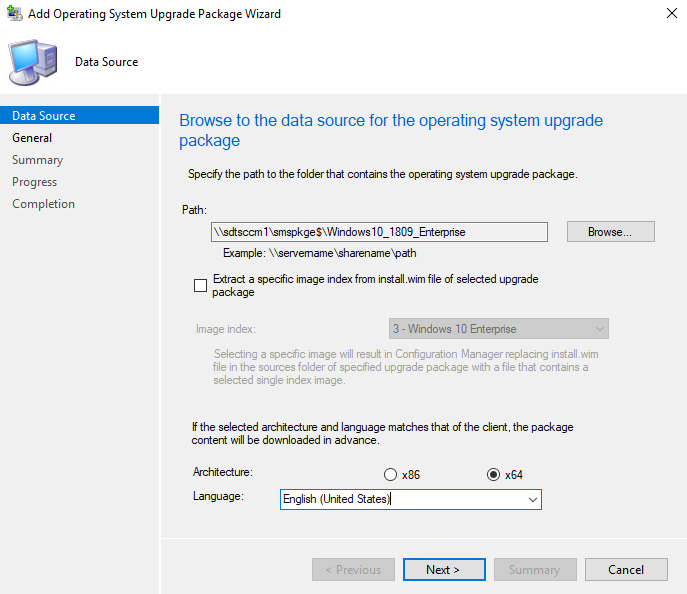The image size is (687, 594).
Task: Cancel the wizard with Cancel button
Action: [626, 569]
